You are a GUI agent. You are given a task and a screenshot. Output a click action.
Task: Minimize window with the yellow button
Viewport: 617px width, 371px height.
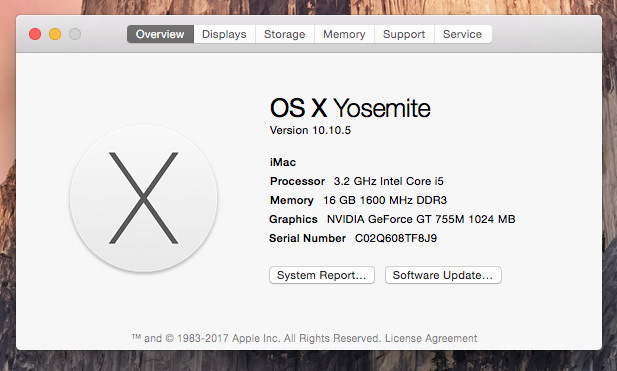[x=55, y=34]
